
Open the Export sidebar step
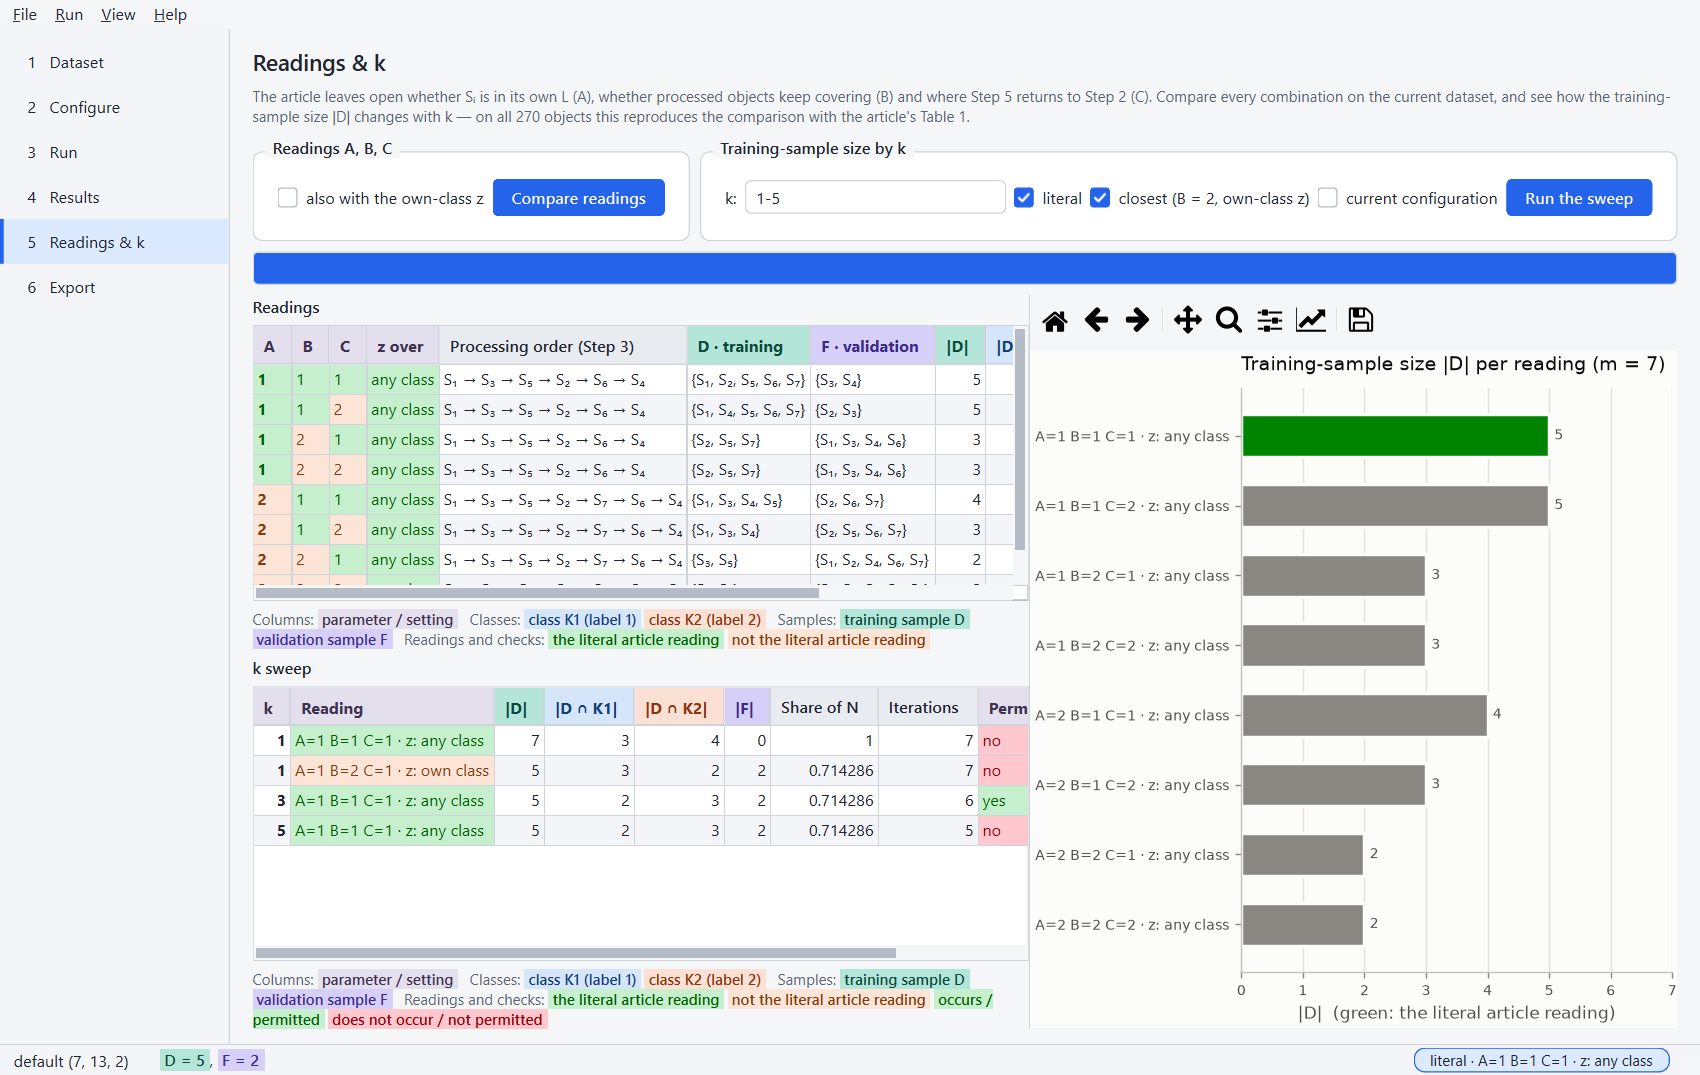click(x=115, y=287)
